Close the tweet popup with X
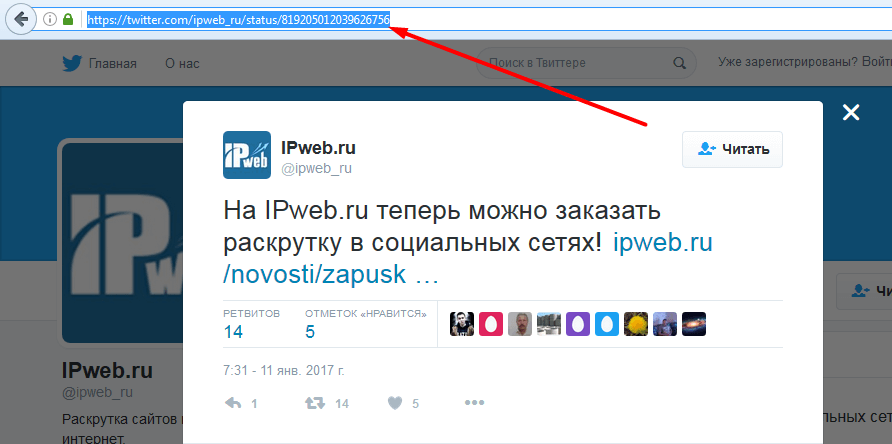 point(851,113)
